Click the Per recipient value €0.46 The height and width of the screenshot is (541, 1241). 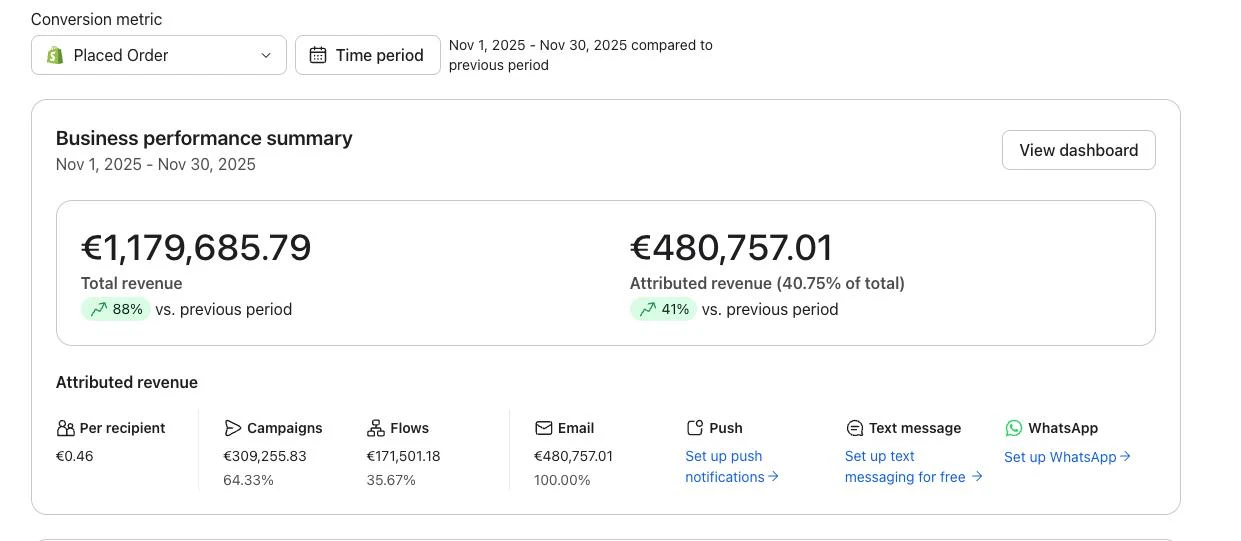(75, 456)
